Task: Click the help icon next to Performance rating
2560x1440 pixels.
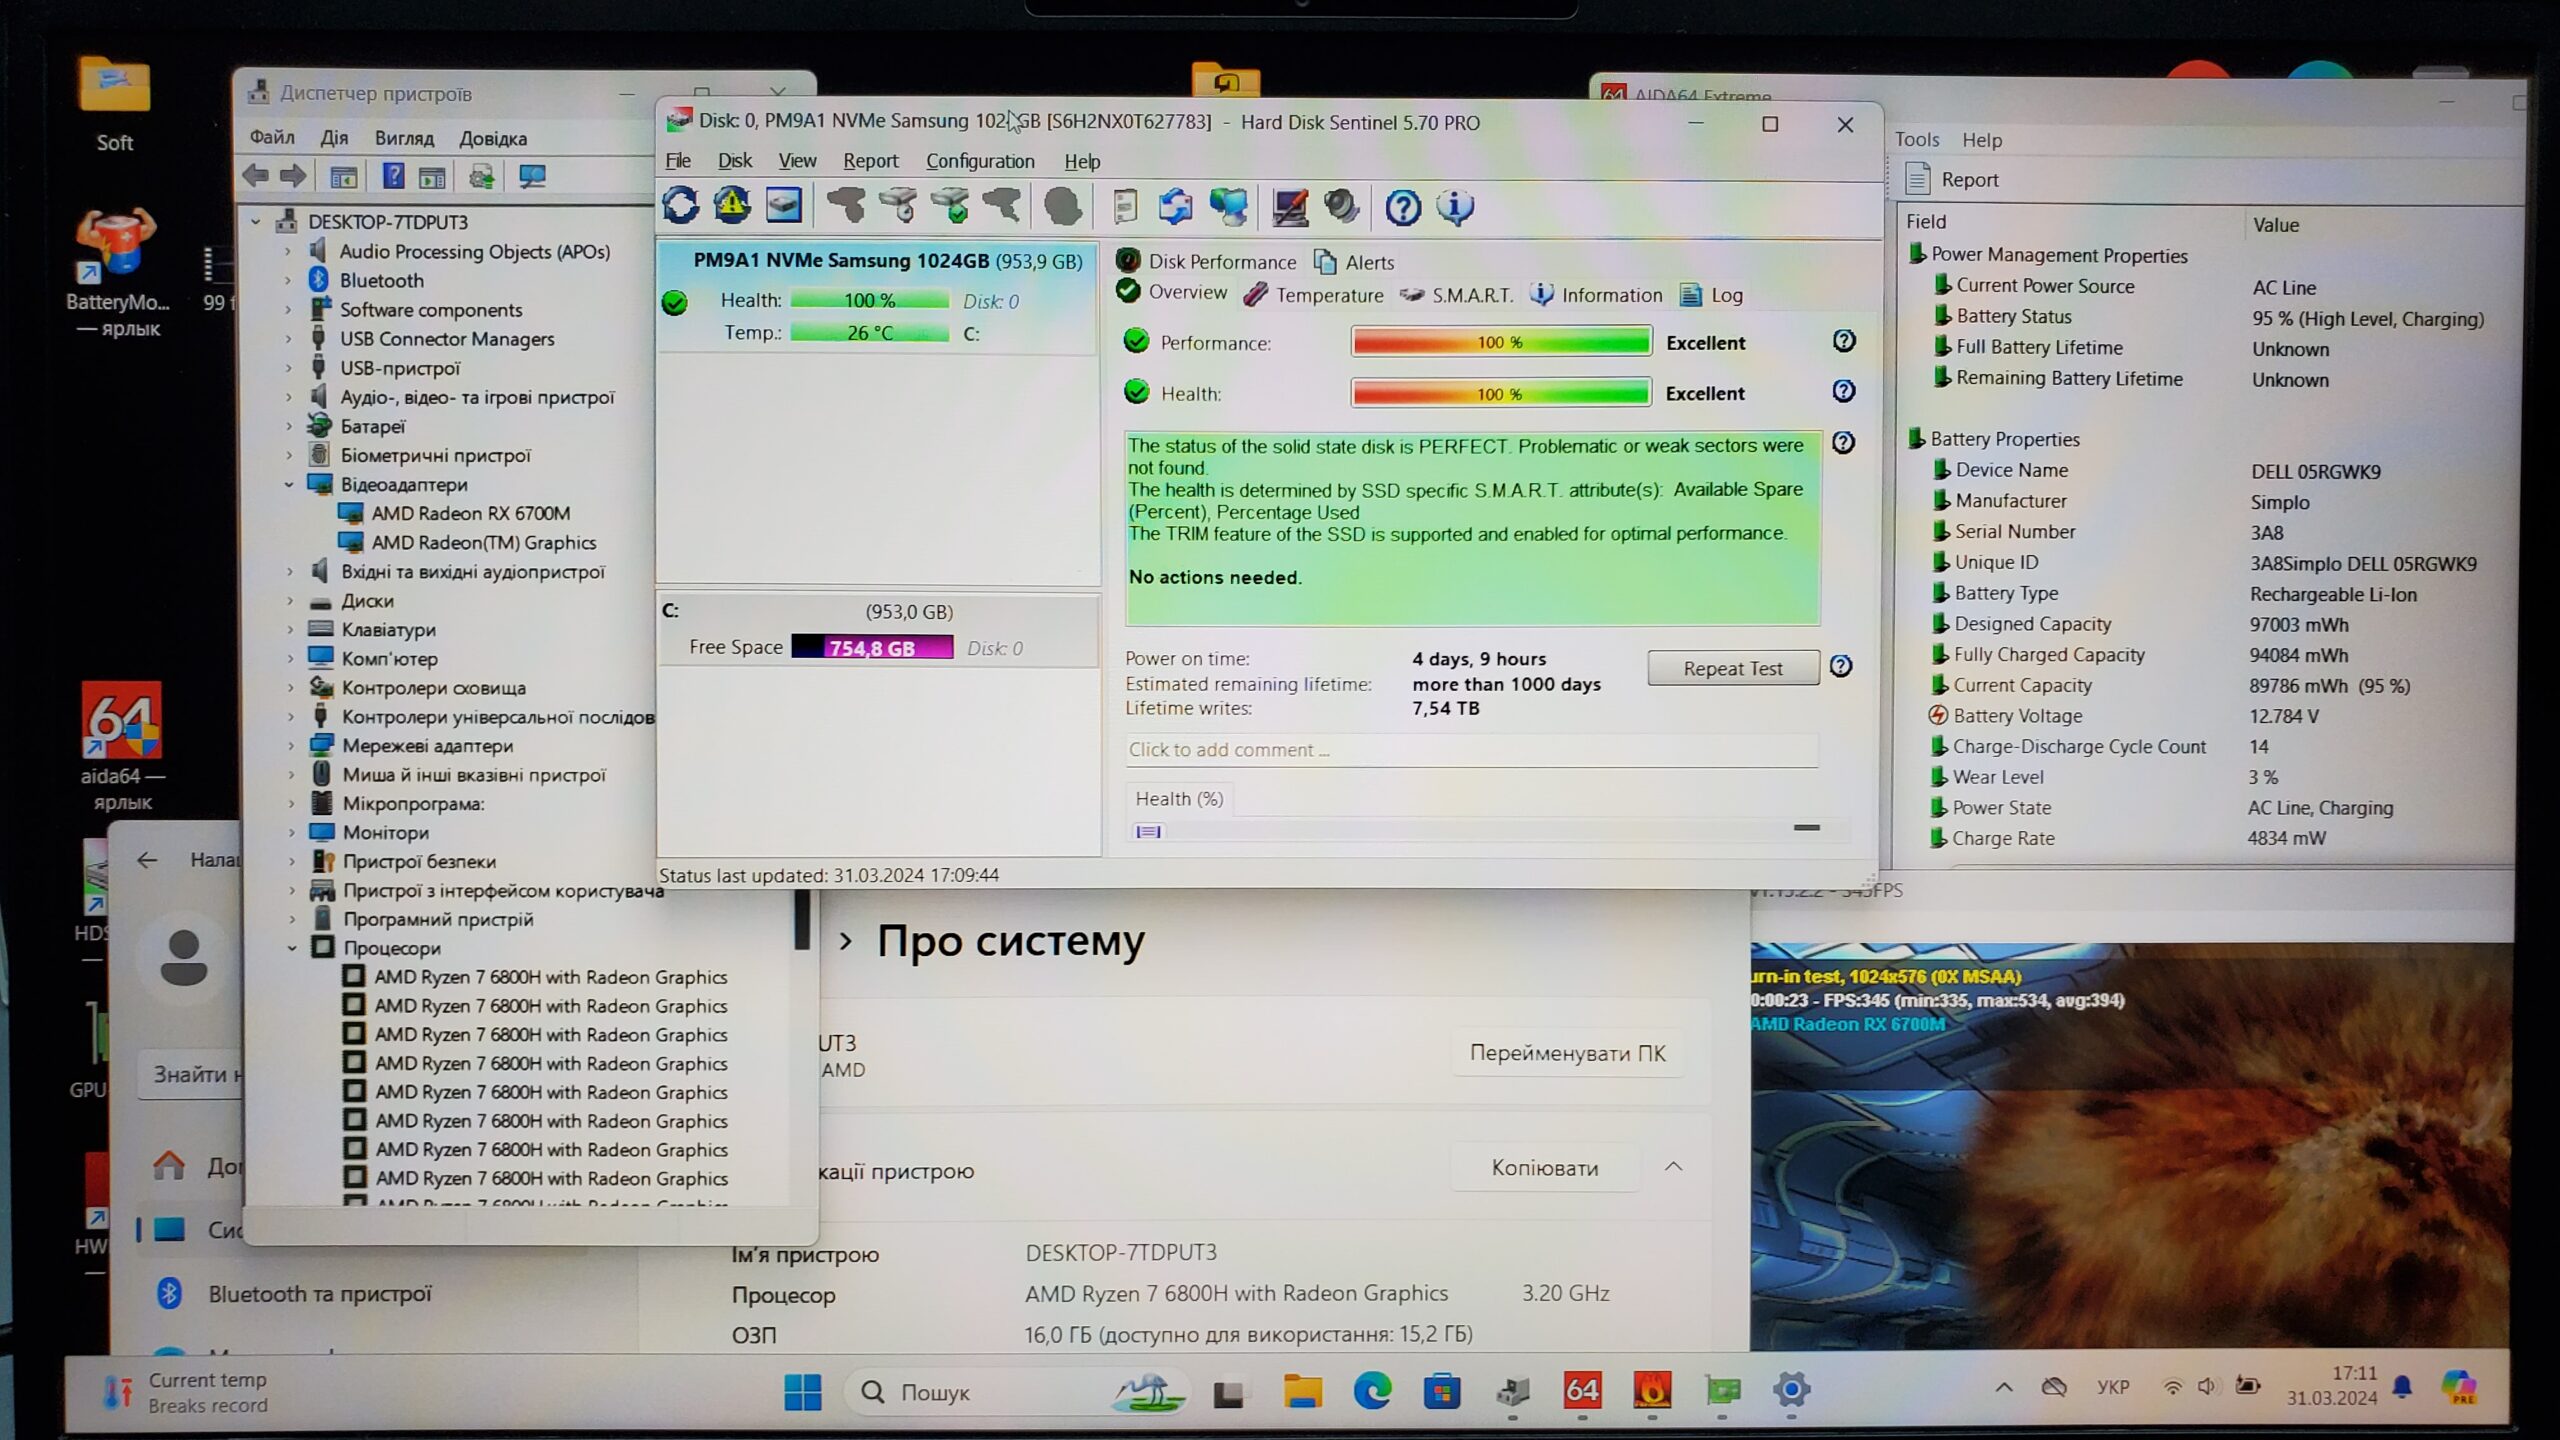Action: [x=1844, y=341]
